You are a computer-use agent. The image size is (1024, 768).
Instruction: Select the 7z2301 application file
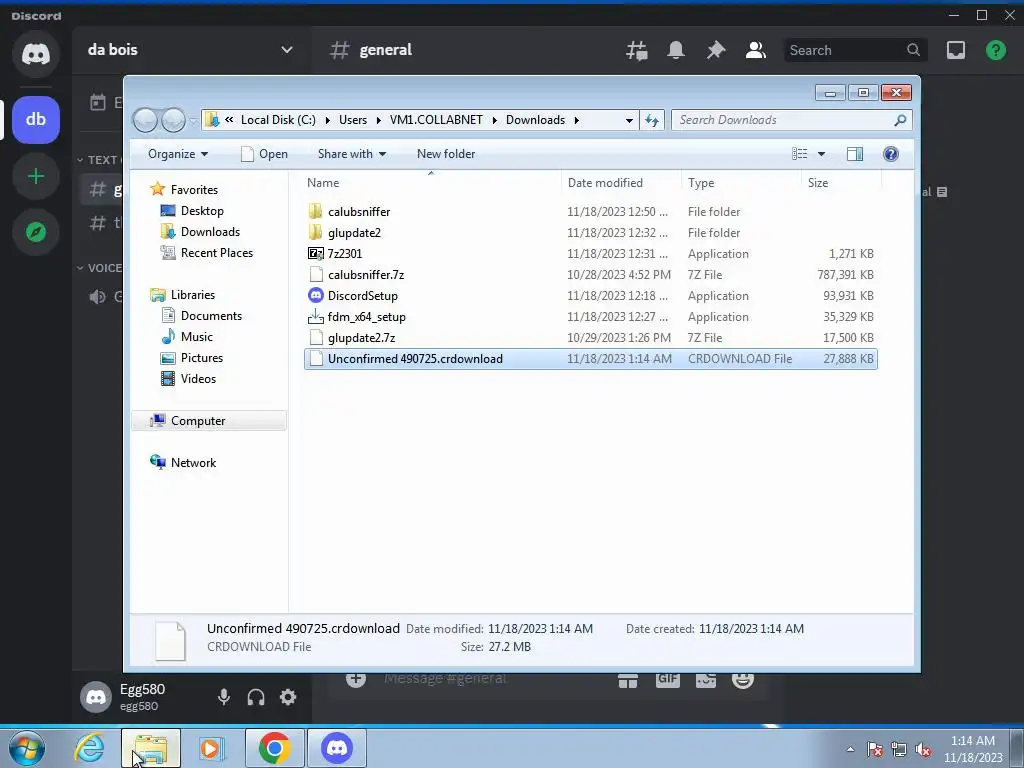coord(590,253)
